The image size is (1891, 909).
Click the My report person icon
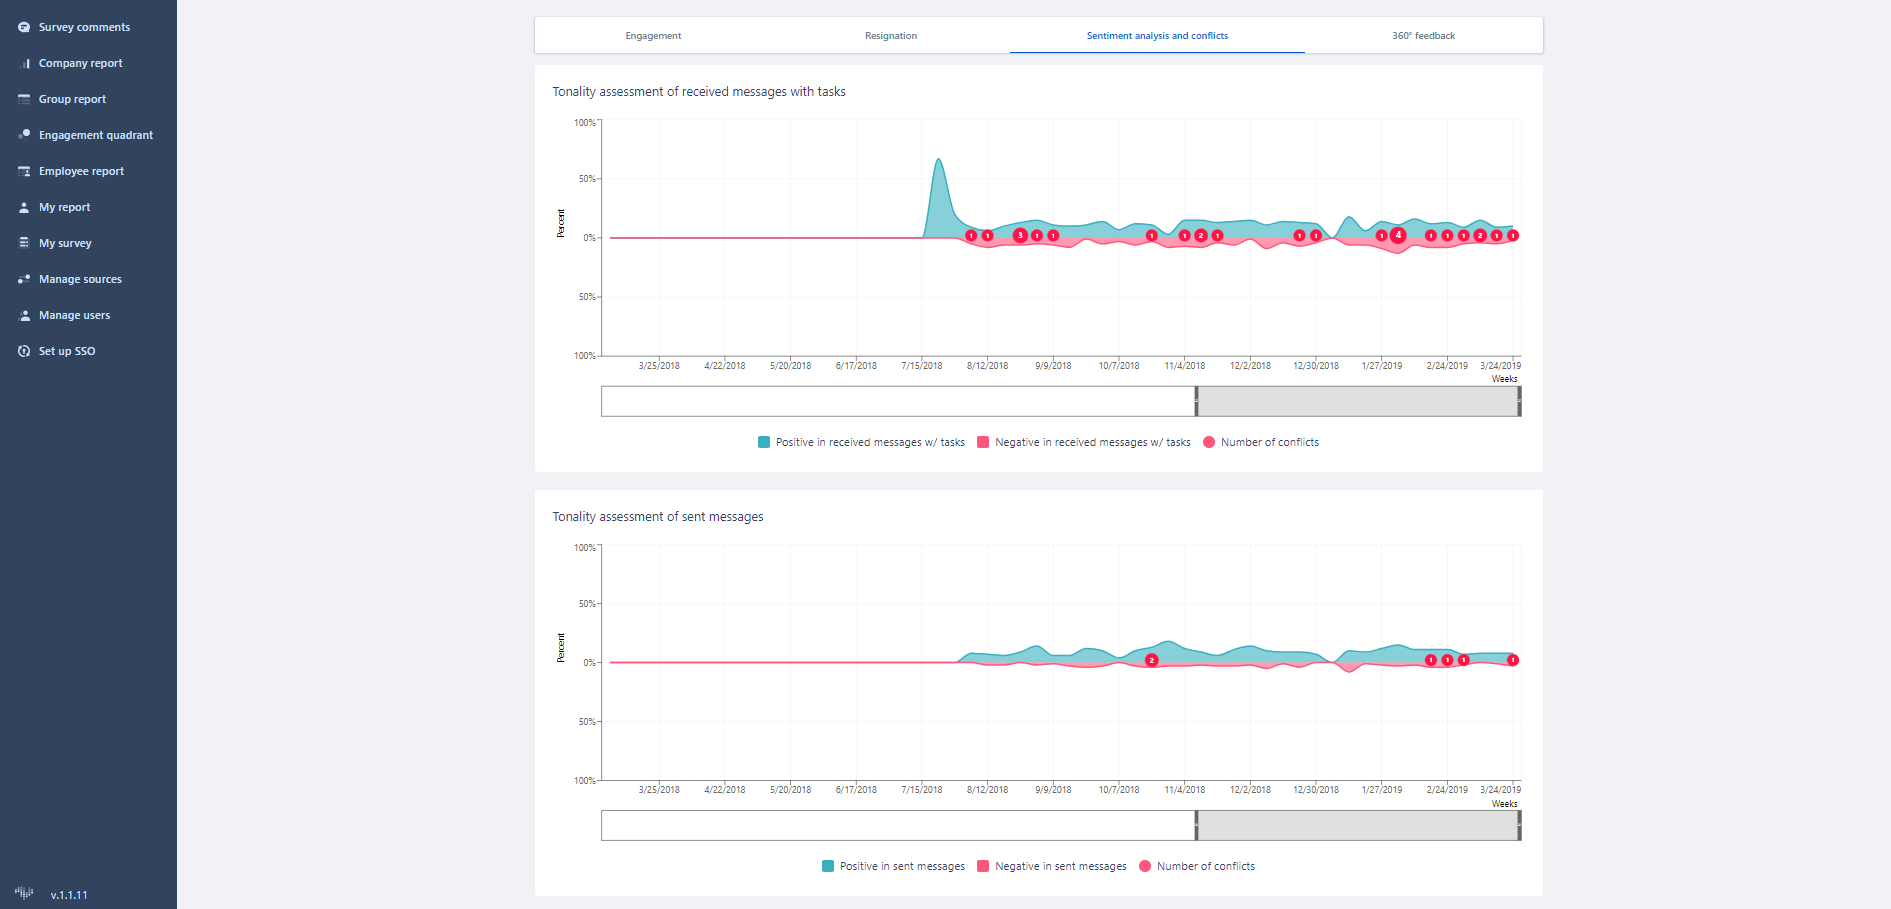tap(24, 207)
